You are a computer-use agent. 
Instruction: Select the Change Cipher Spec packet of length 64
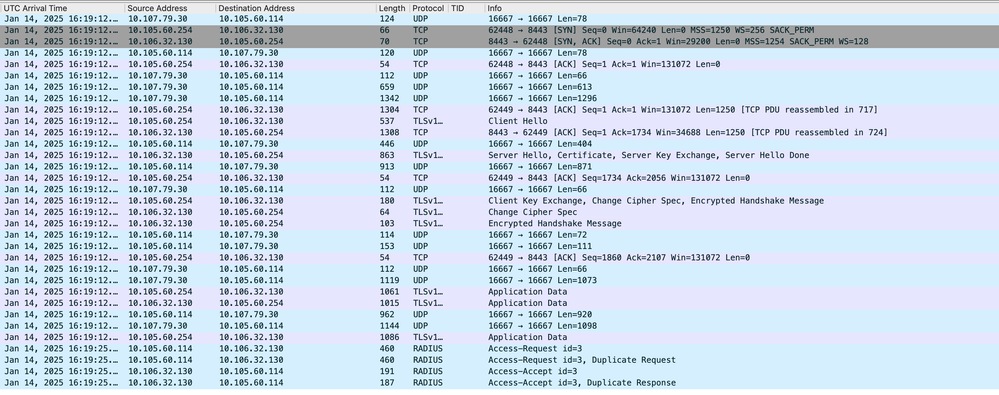click(x=500, y=212)
